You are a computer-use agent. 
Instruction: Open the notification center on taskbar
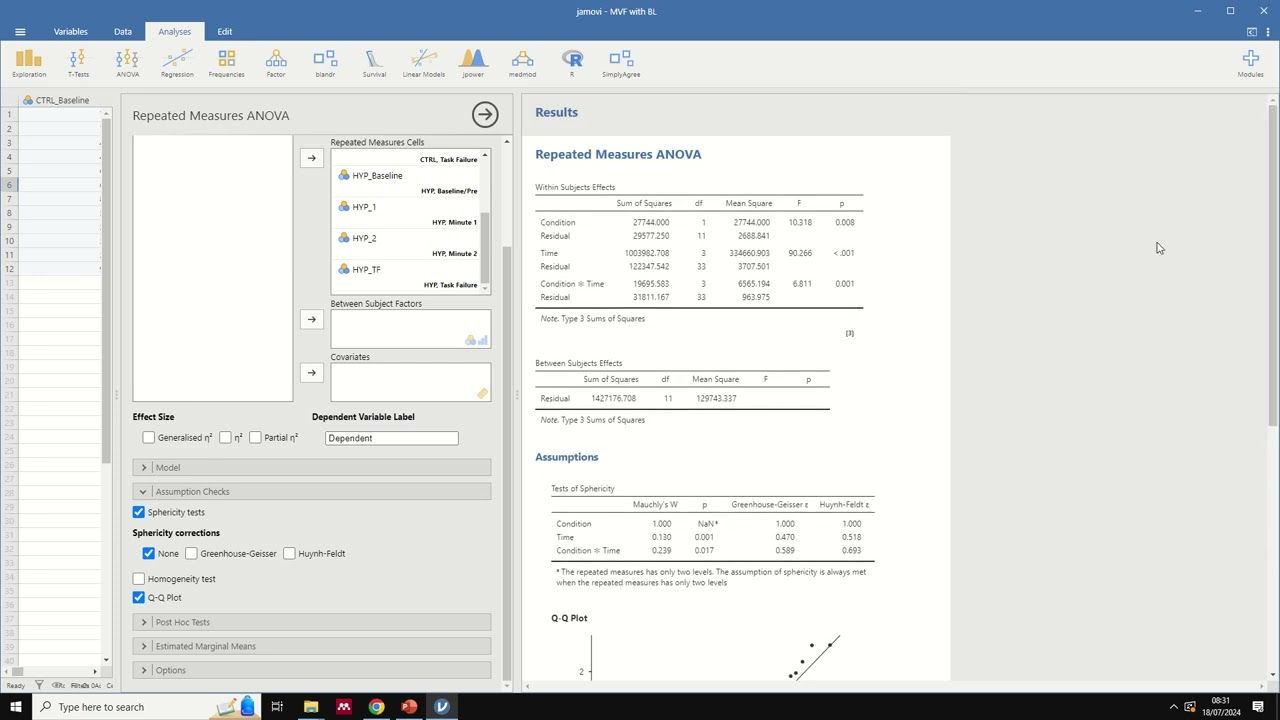pyautogui.click(x=1258, y=707)
